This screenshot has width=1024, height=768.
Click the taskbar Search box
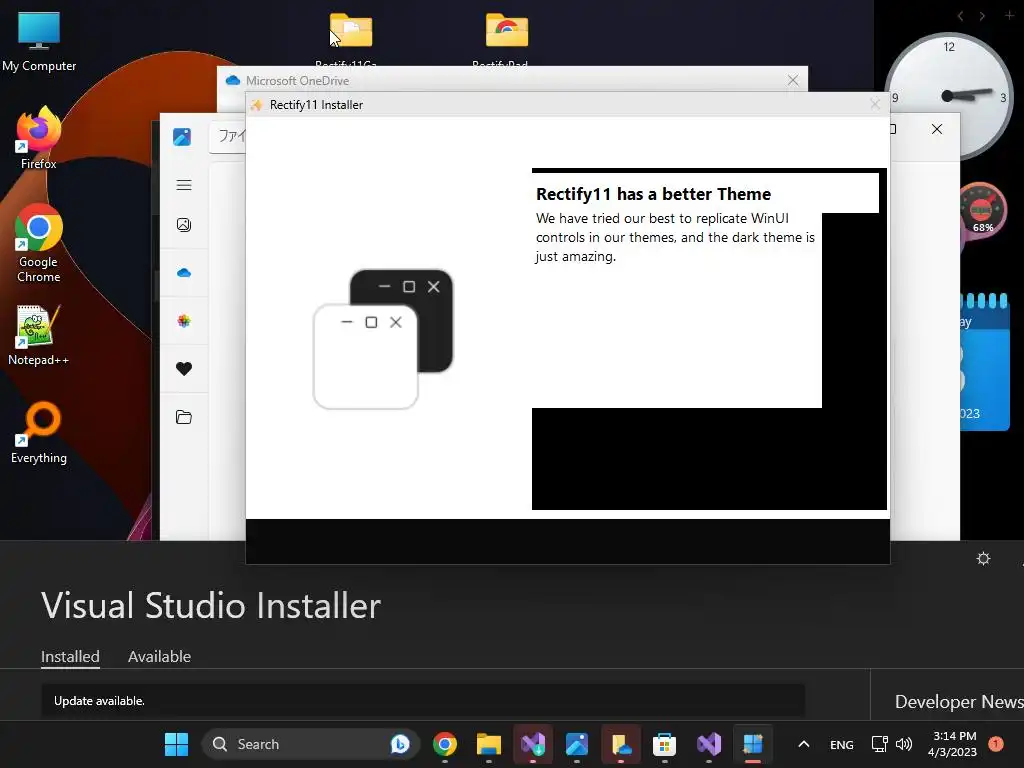(311, 744)
